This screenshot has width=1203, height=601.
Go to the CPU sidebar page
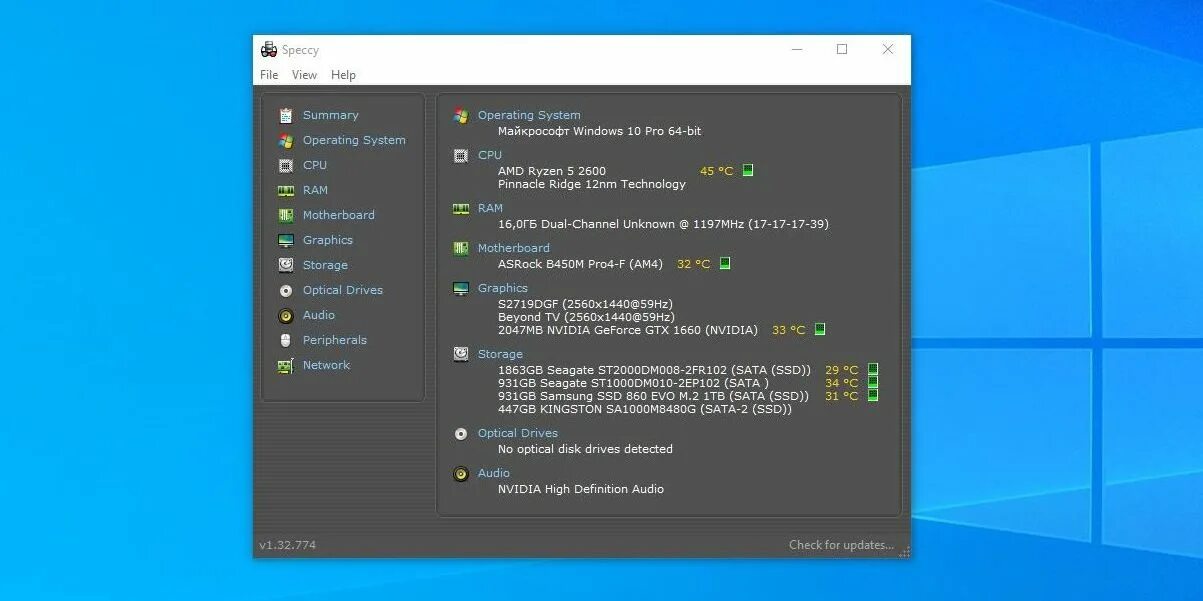pos(315,165)
